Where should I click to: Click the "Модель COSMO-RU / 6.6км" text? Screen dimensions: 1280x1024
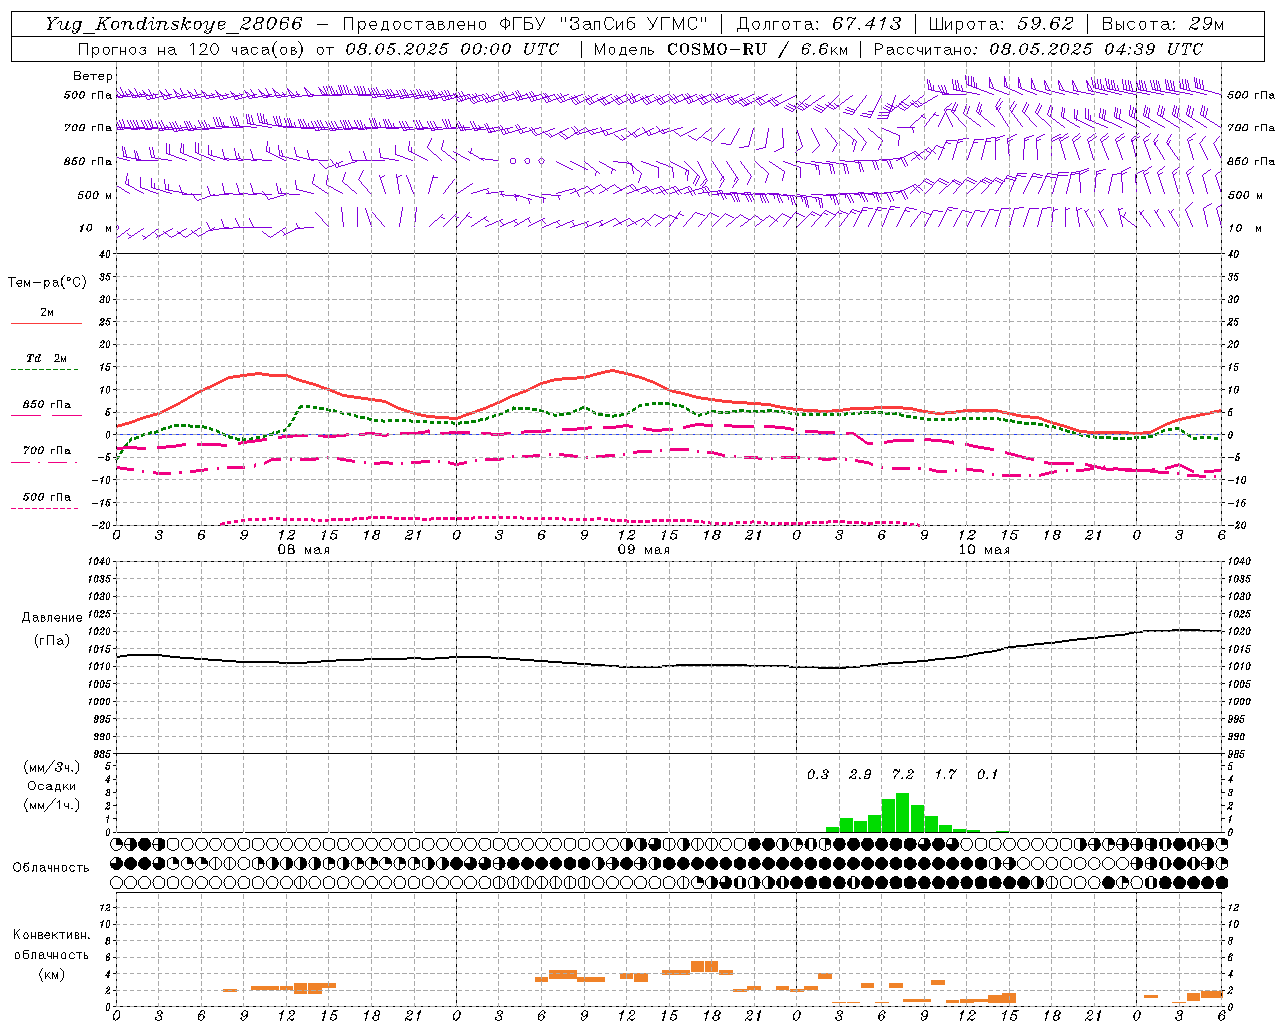pos(721,49)
